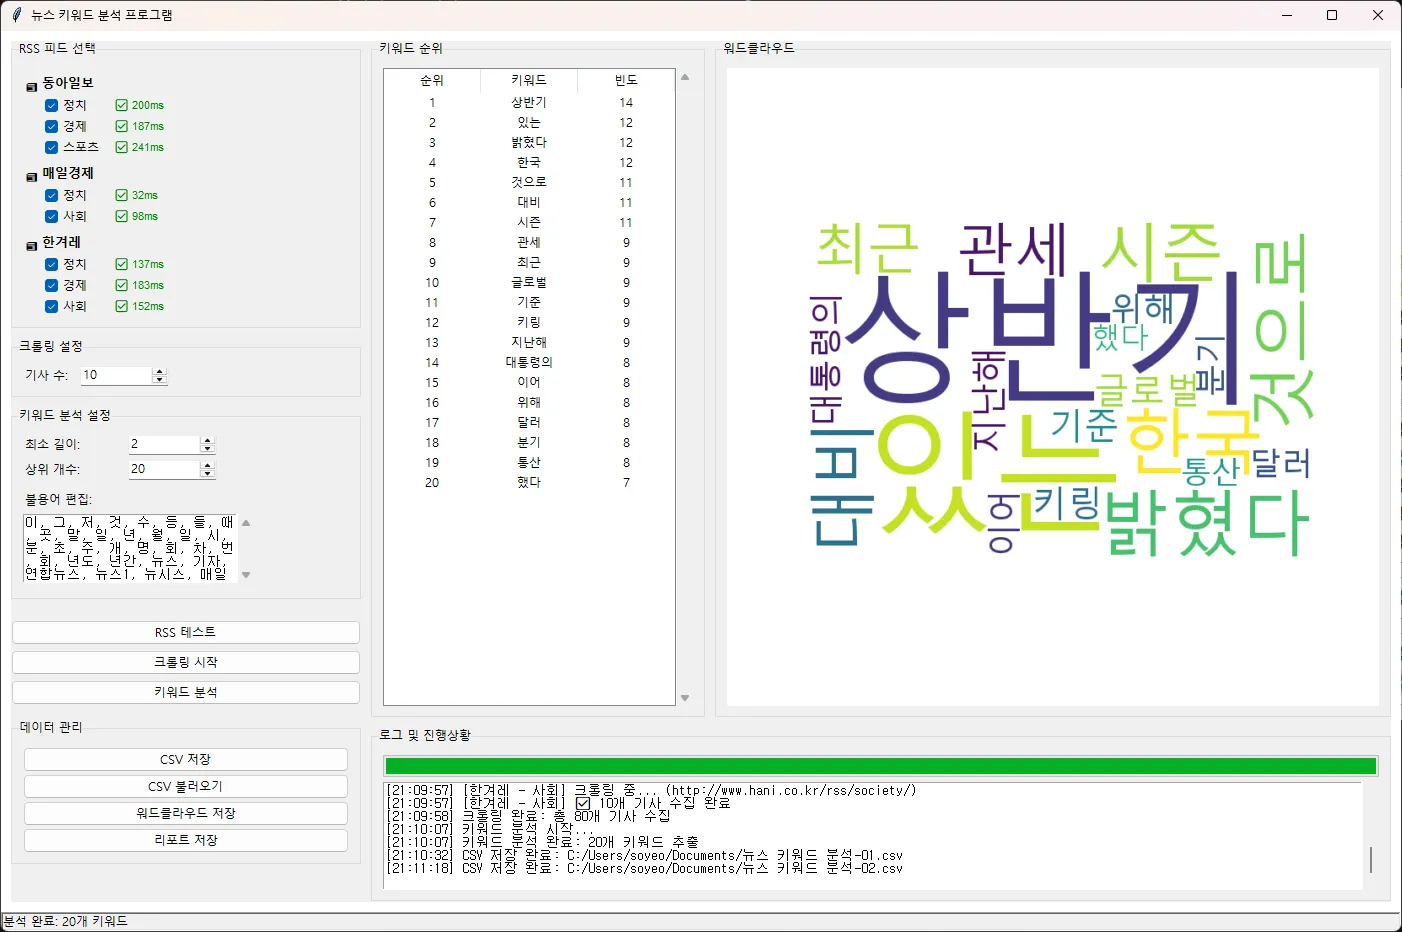
Task: Select the keyword row 했다
Action: coord(529,482)
